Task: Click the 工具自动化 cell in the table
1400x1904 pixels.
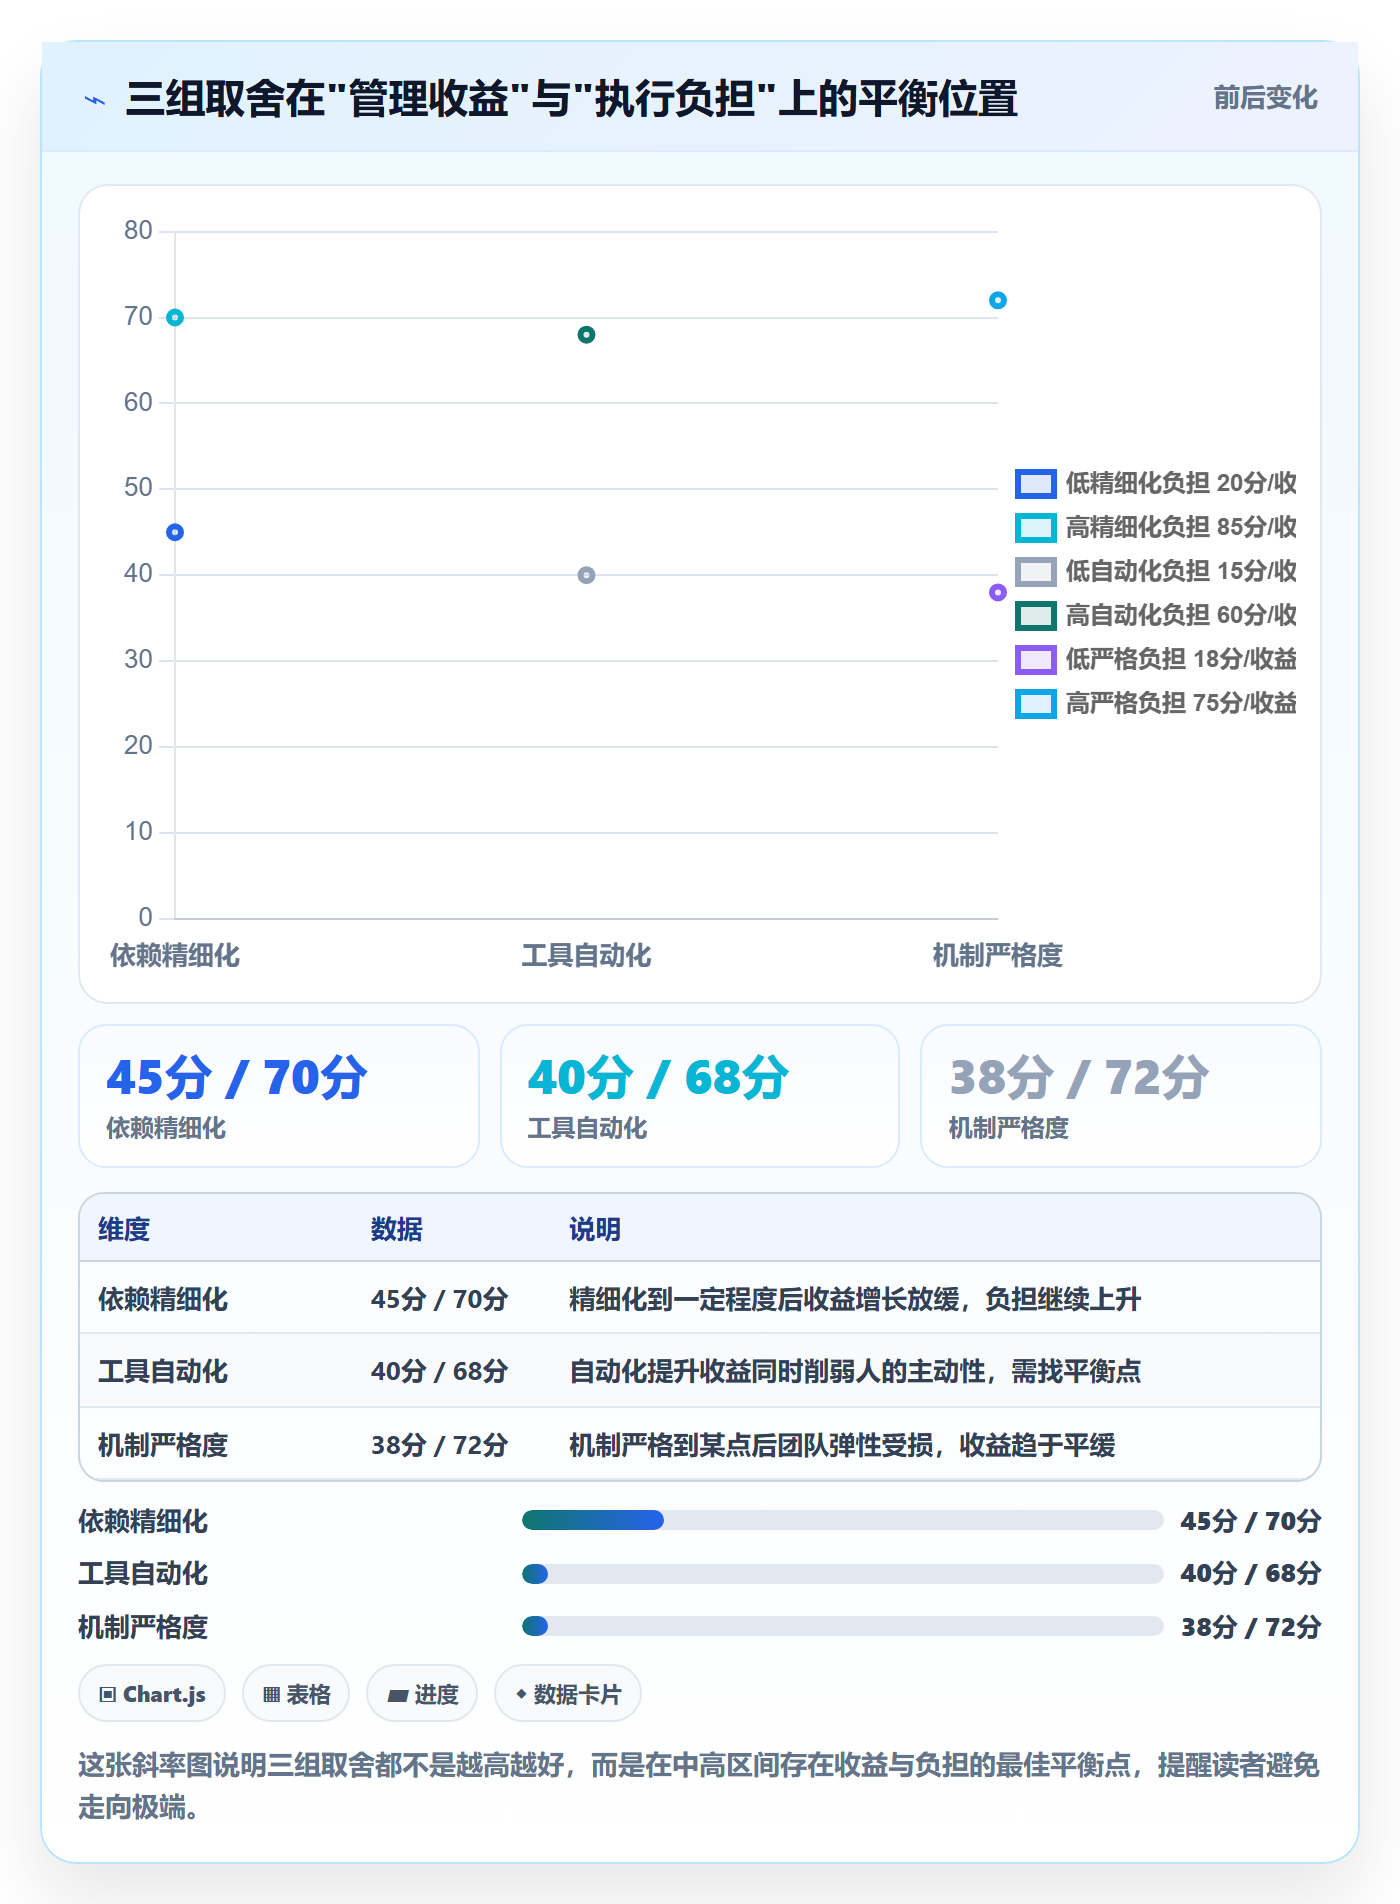Action: coord(163,1371)
